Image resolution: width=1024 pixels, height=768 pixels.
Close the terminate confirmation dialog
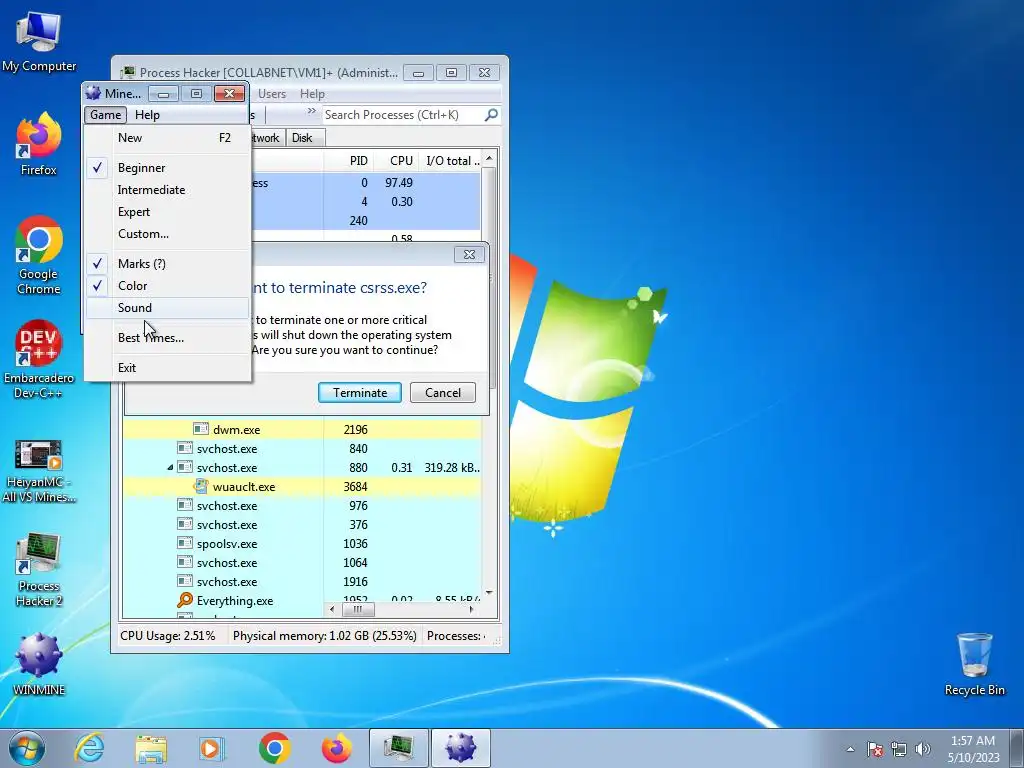(x=469, y=255)
